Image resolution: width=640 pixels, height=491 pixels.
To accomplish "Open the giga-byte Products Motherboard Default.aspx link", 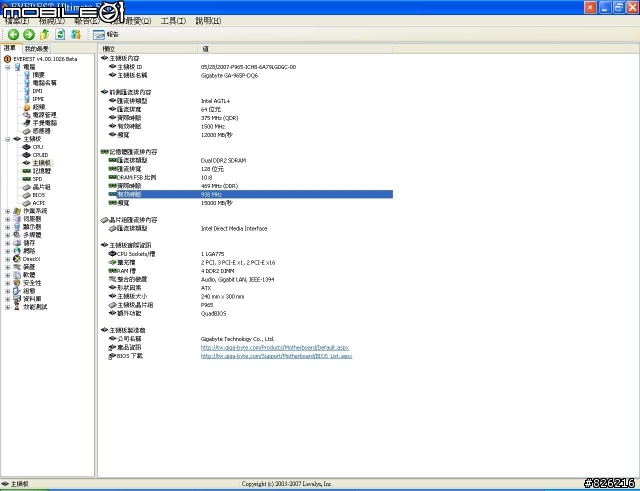I will coord(275,348).
